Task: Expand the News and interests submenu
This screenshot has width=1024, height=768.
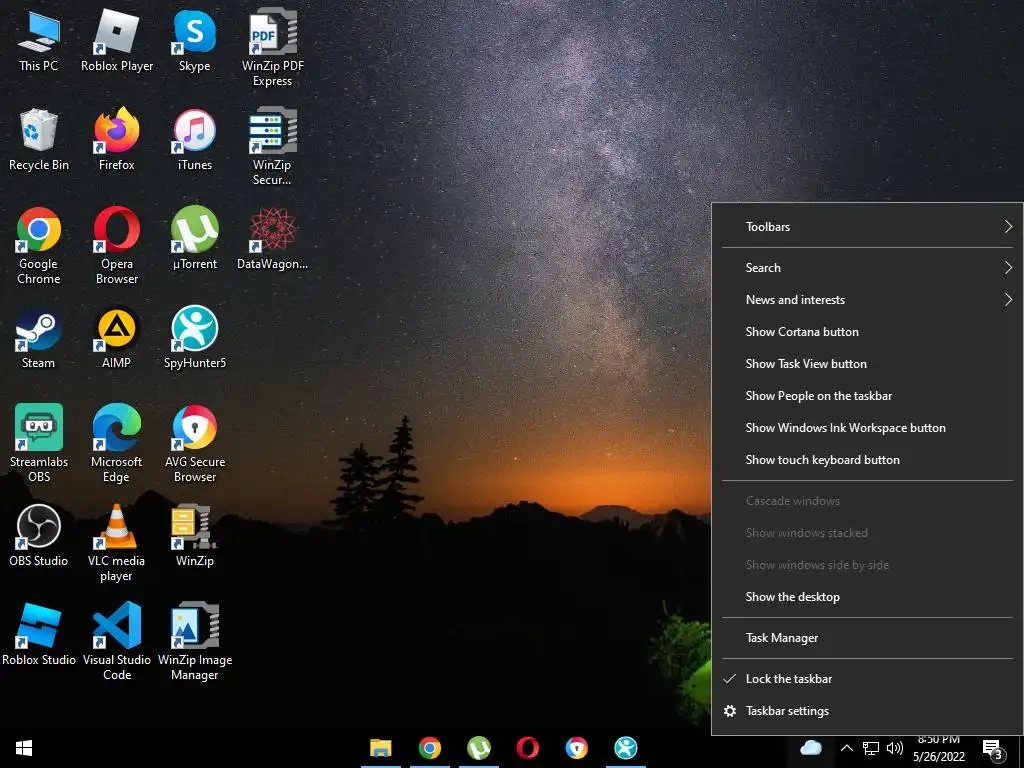Action: click(867, 300)
